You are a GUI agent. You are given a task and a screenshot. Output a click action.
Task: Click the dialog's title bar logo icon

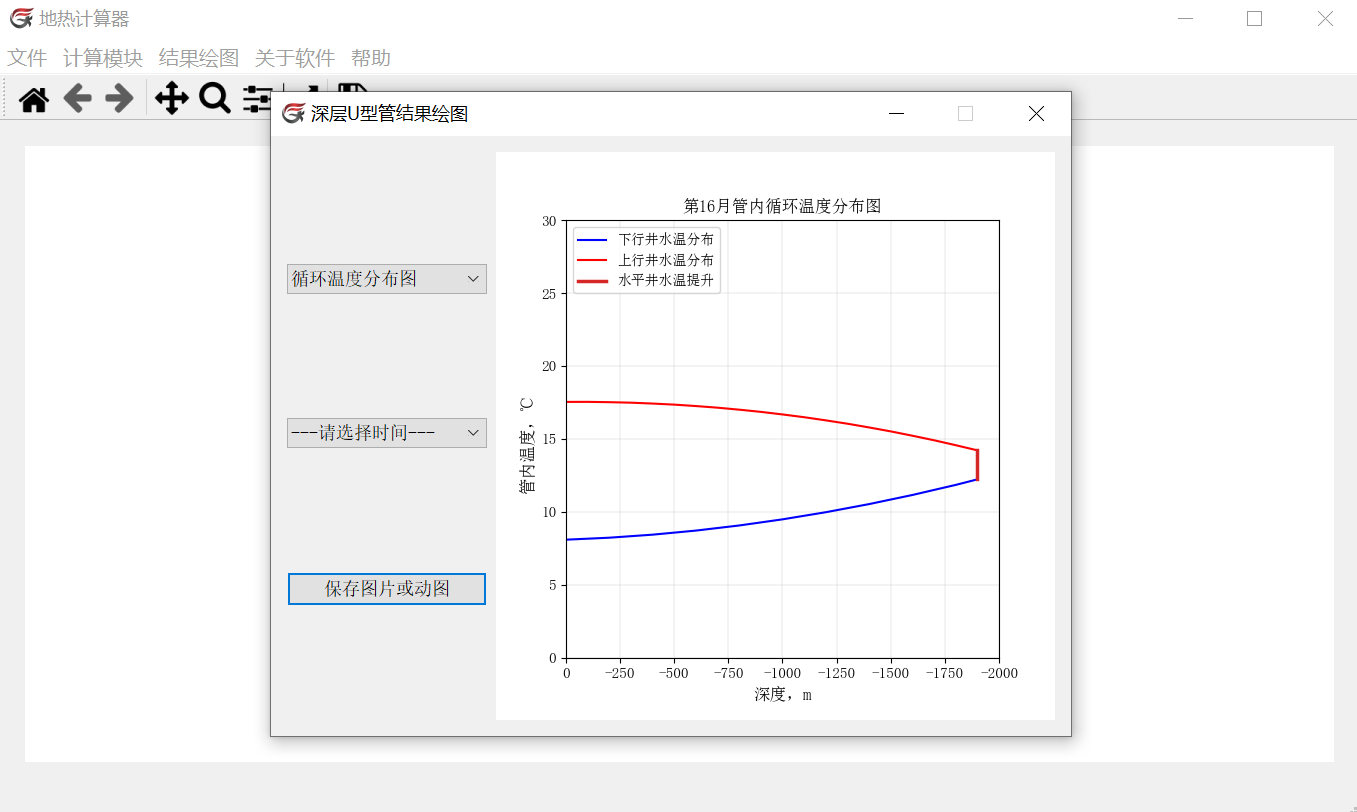click(x=293, y=114)
